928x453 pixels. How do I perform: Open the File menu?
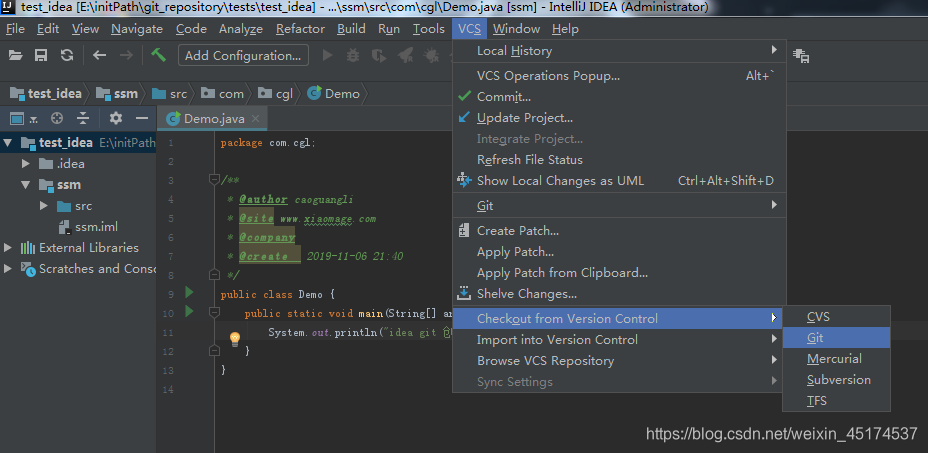(15, 28)
